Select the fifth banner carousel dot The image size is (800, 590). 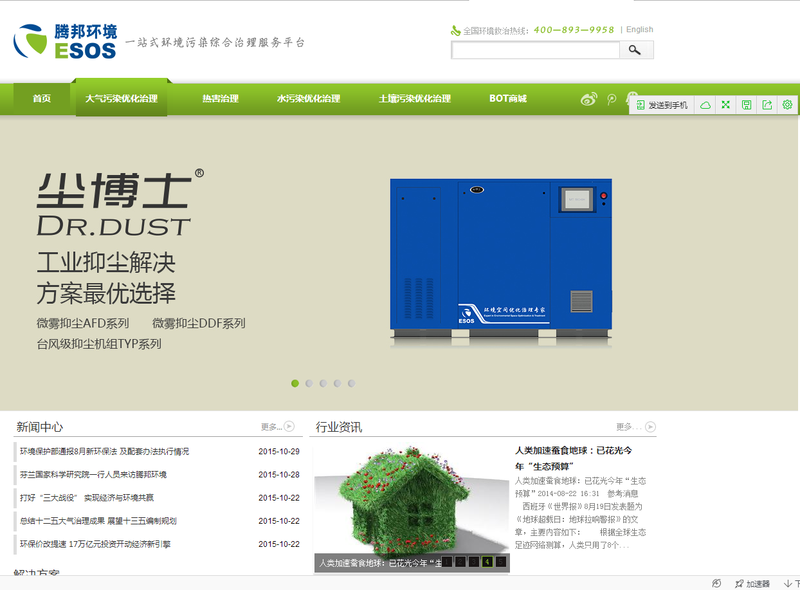pos(352,383)
